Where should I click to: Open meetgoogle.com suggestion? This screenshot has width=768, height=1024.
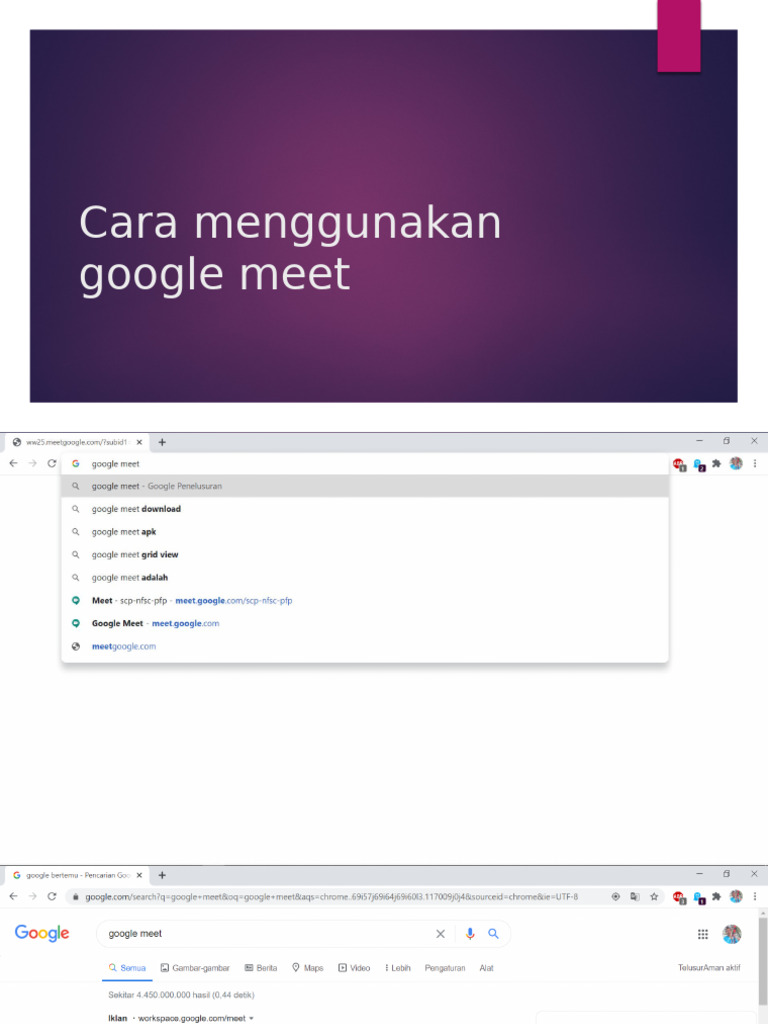point(365,646)
